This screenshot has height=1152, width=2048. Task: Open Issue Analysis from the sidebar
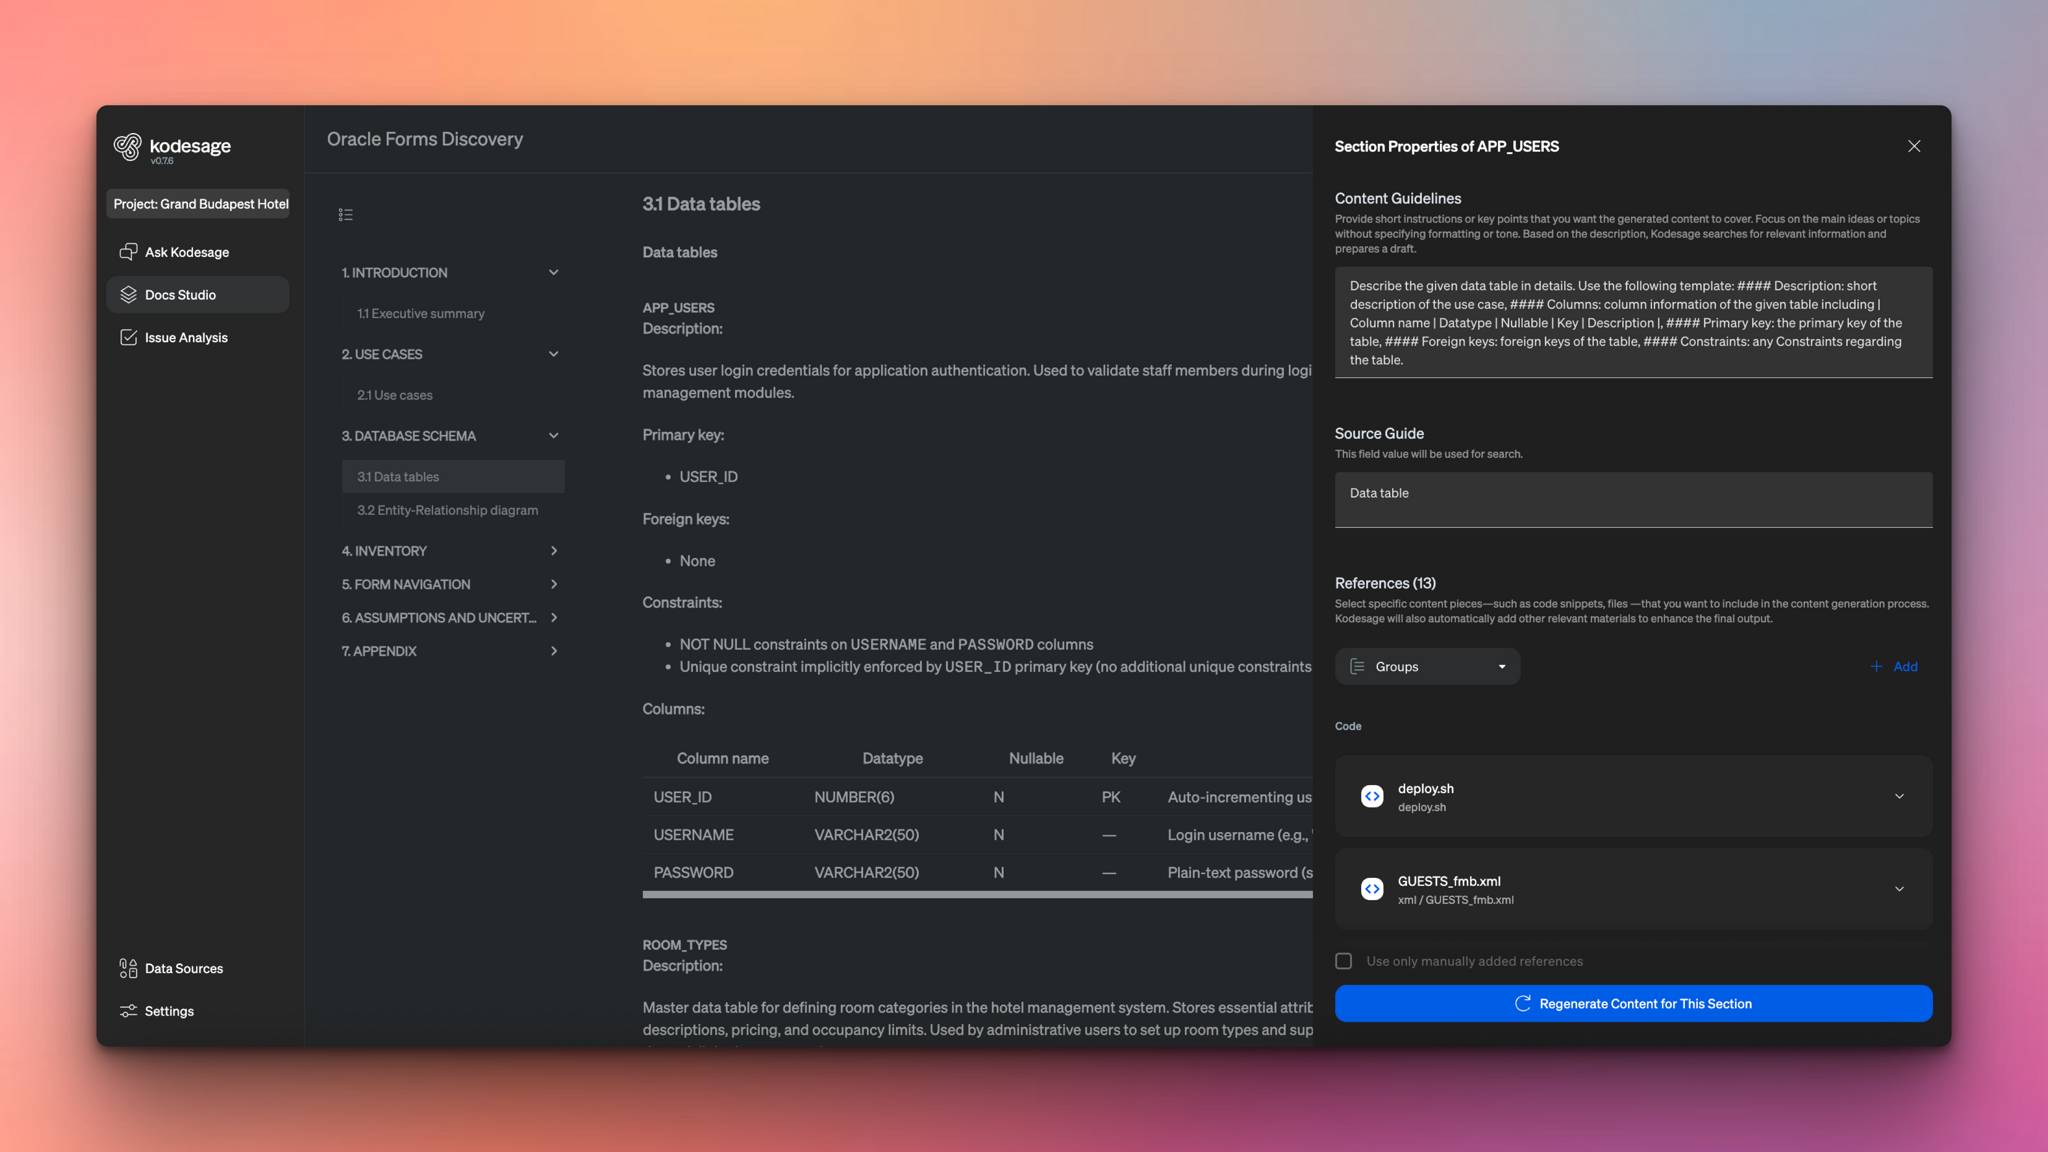tap(186, 338)
